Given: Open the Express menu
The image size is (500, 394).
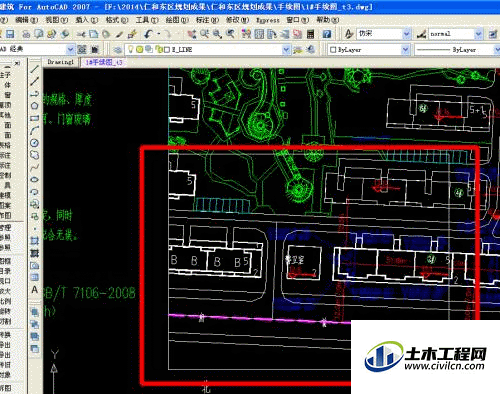Looking at the screenshot, I should click(268, 20).
